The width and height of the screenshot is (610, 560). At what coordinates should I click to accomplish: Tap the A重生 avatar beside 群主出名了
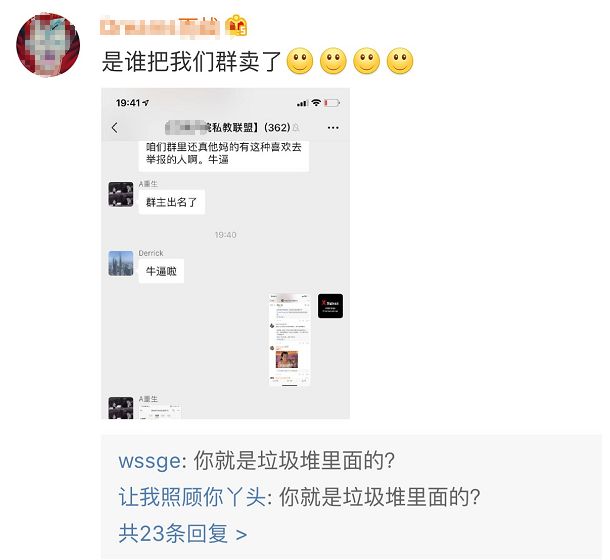[121, 194]
